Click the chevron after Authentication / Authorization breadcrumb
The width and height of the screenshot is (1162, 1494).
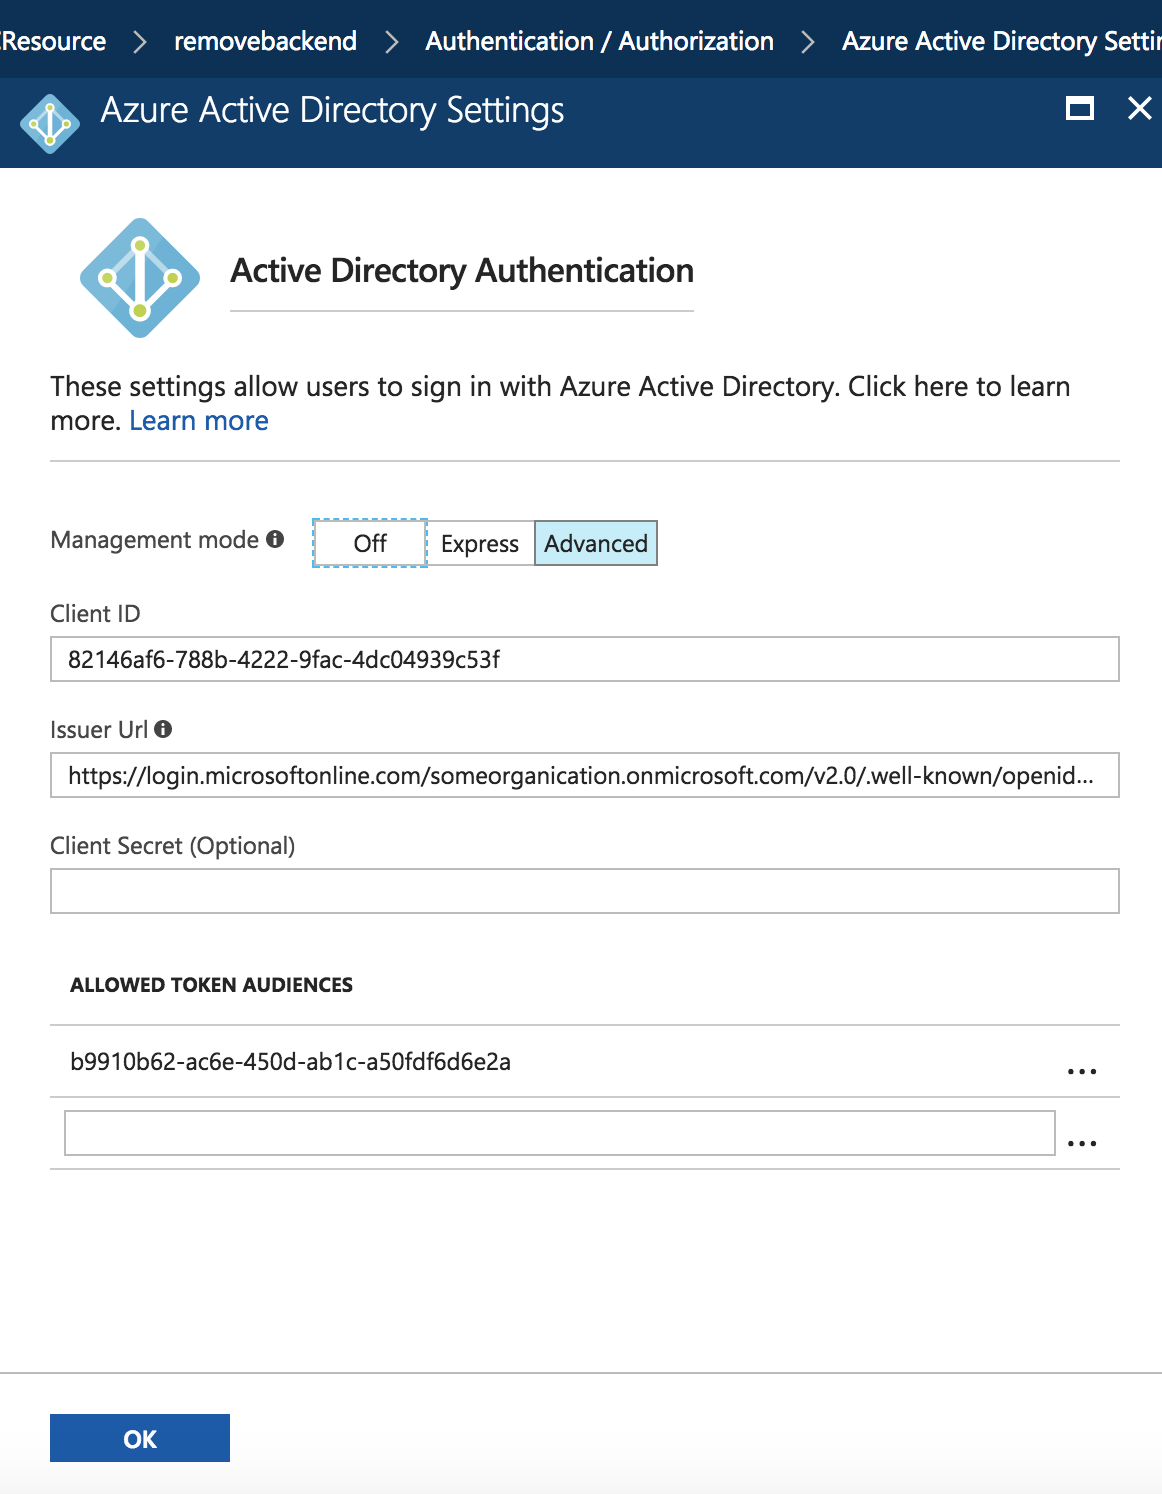(x=808, y=42)
